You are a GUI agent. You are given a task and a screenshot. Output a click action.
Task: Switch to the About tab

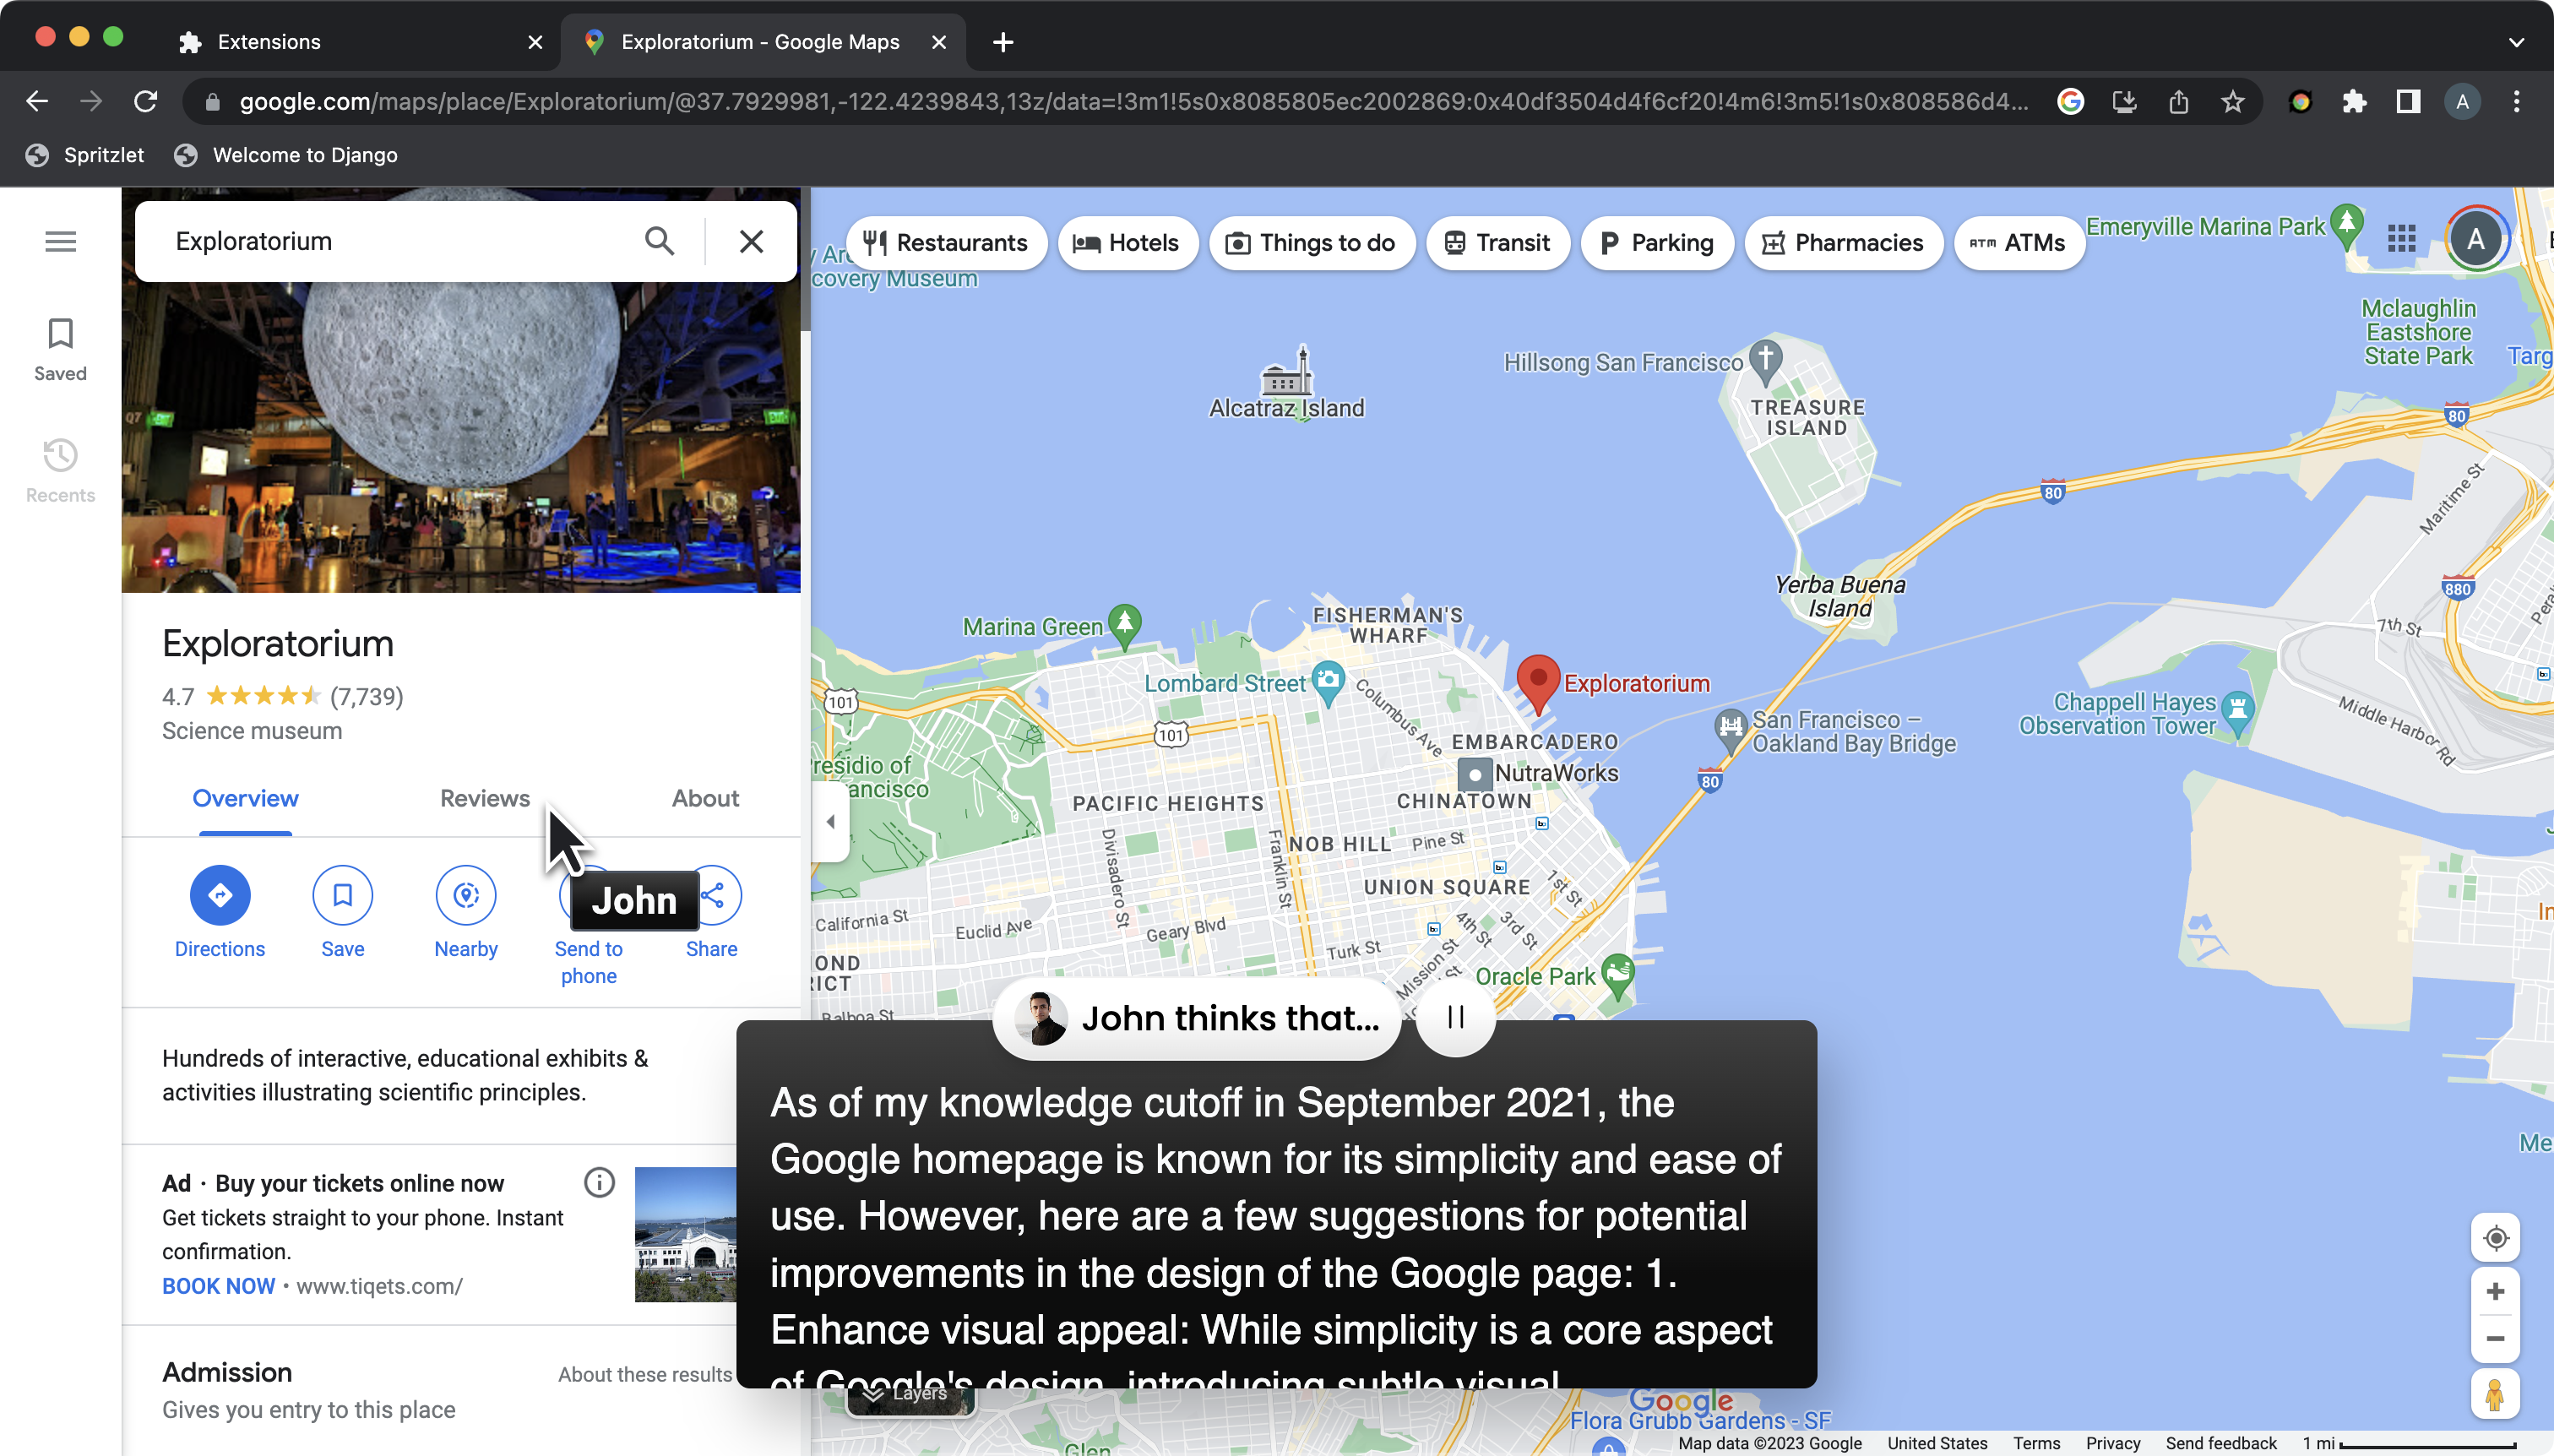705,798
